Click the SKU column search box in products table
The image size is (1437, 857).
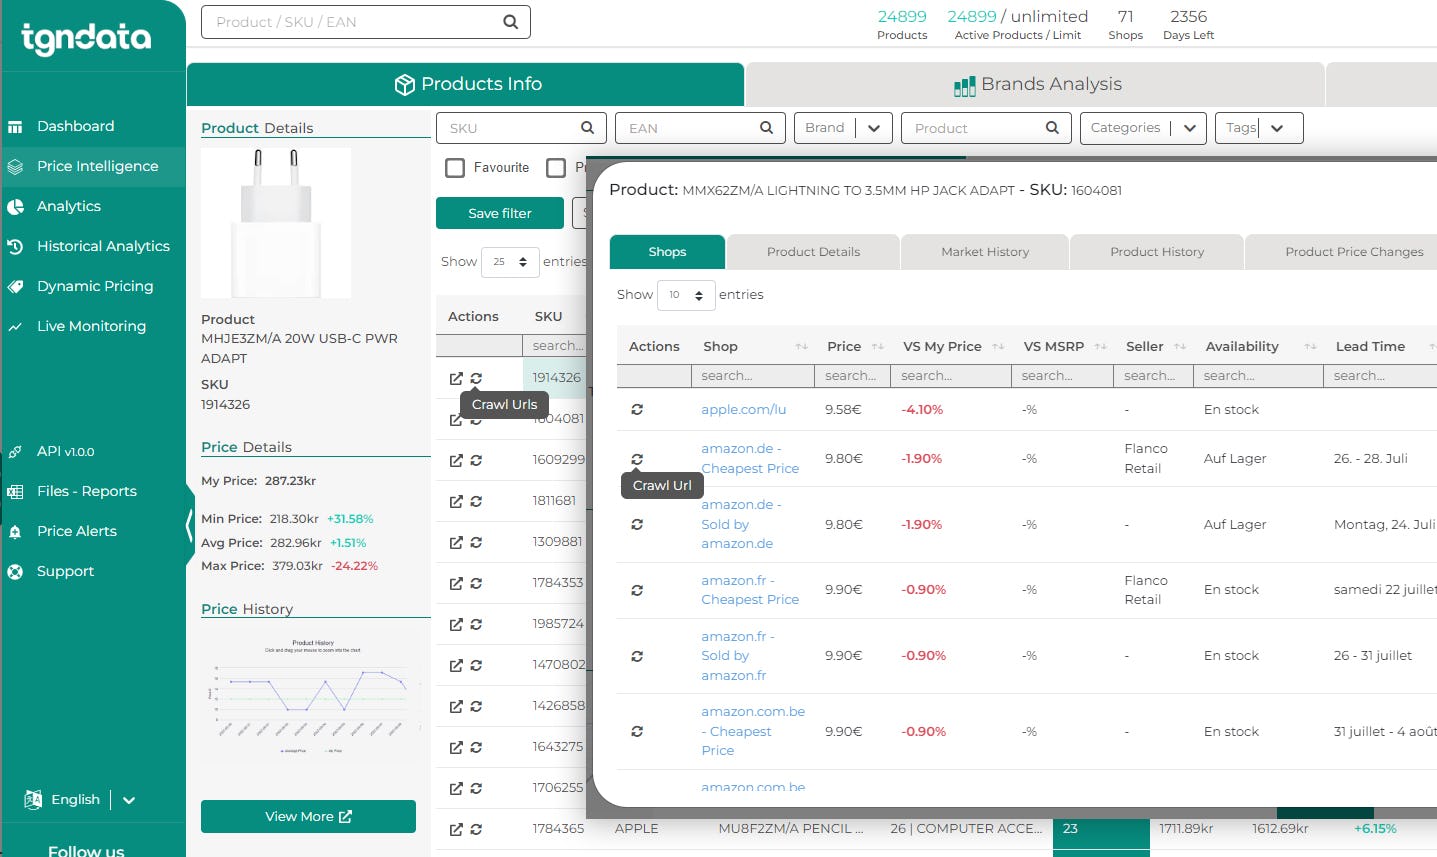(556, 345)
